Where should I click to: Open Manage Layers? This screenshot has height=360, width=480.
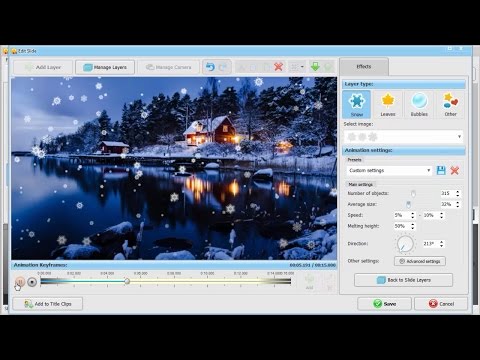[x=105, y=67]
